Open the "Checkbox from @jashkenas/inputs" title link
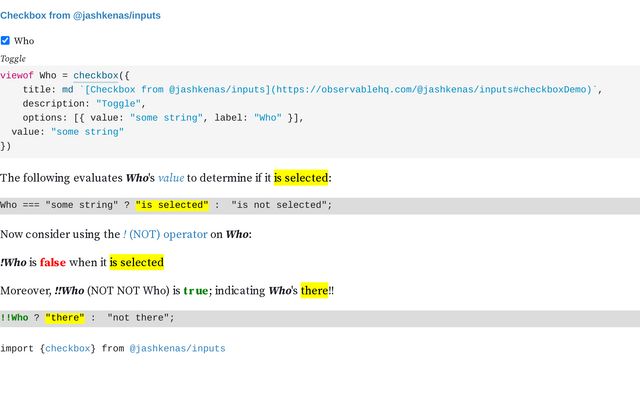This screenshot has width=640, height=400. [80, 16]
